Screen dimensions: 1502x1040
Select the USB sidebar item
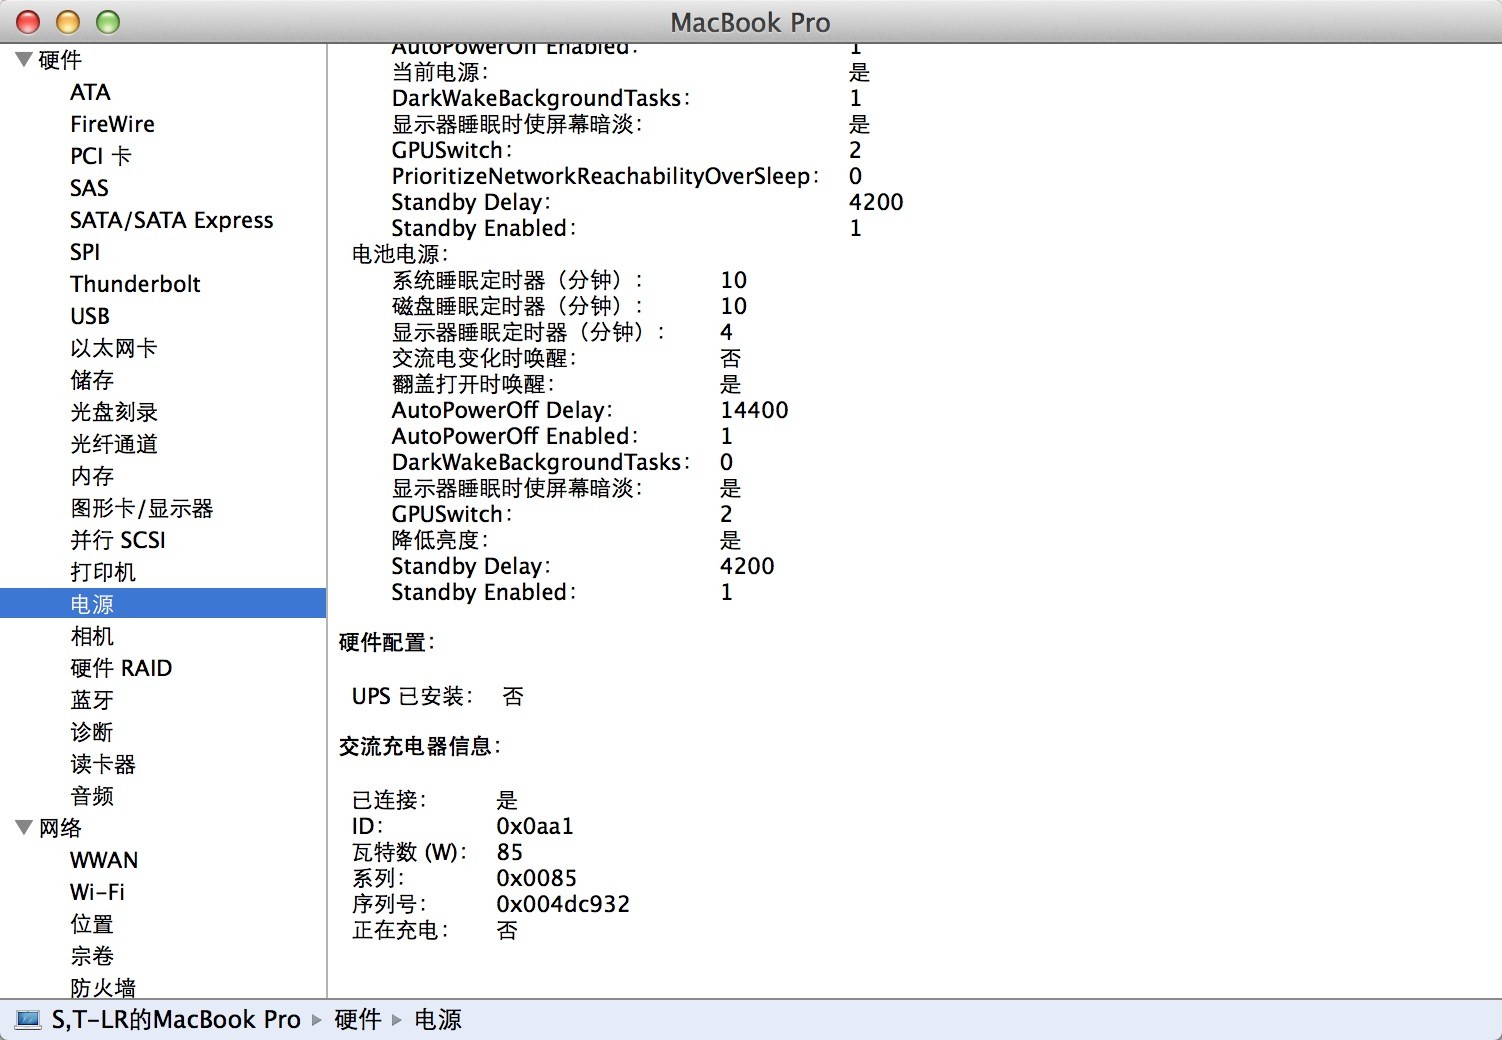point(90,316)
